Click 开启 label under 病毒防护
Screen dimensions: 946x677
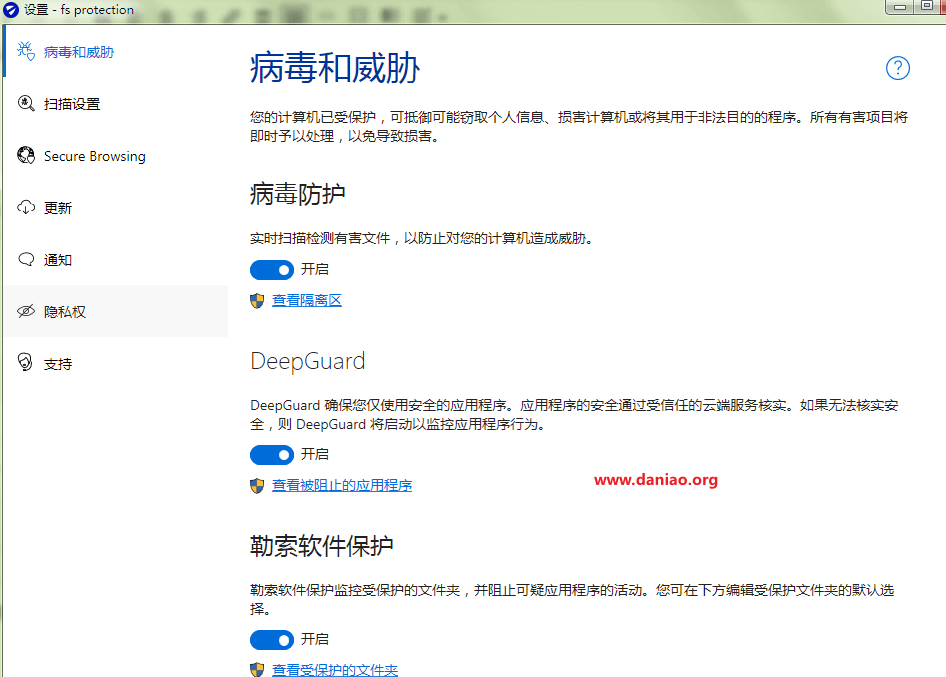click(315, 269)
